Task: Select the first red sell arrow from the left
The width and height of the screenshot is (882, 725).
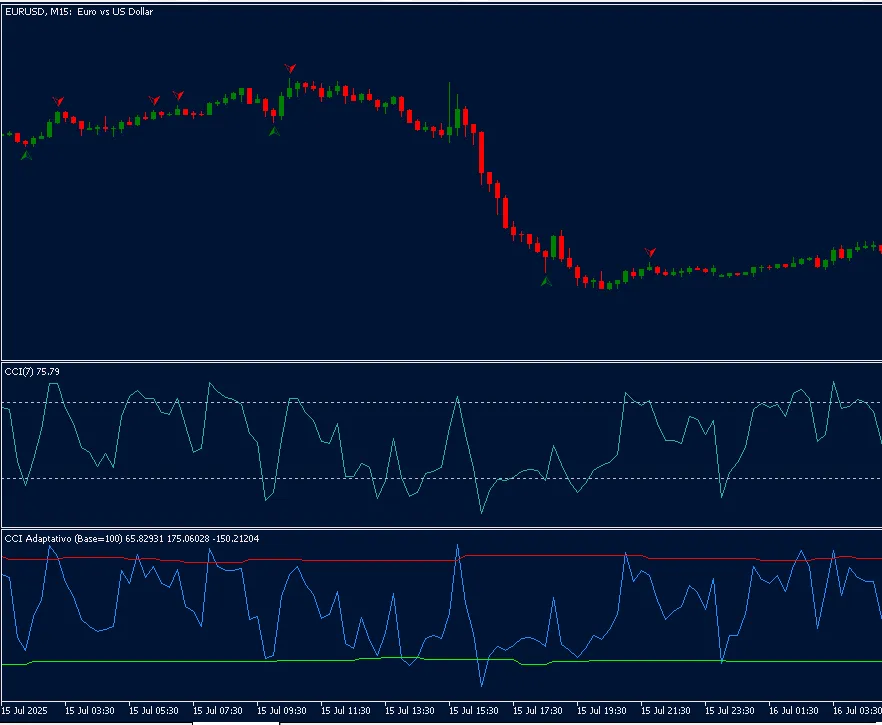Action: pos(58,101)
